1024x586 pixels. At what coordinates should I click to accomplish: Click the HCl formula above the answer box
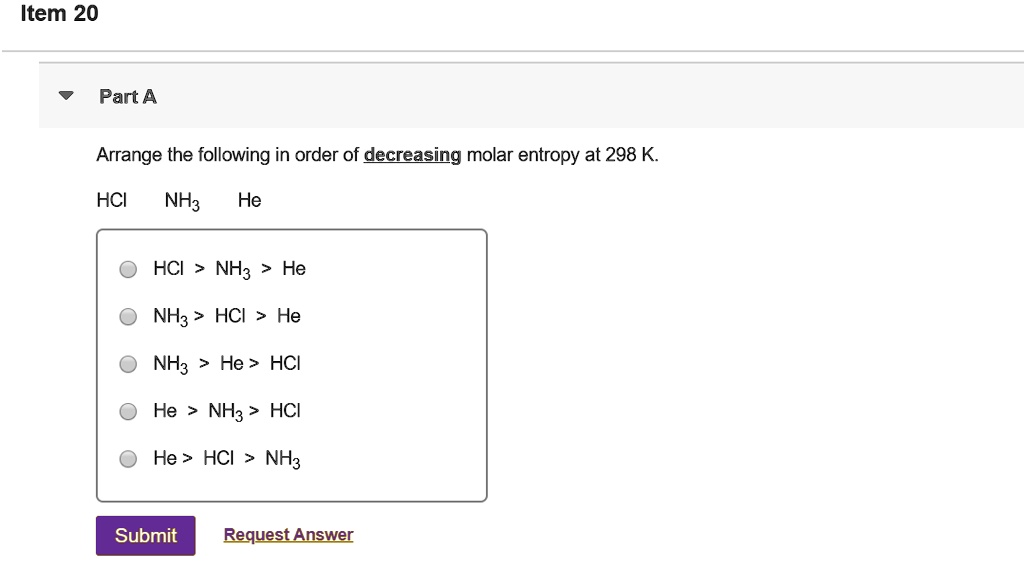click(112, 199)
